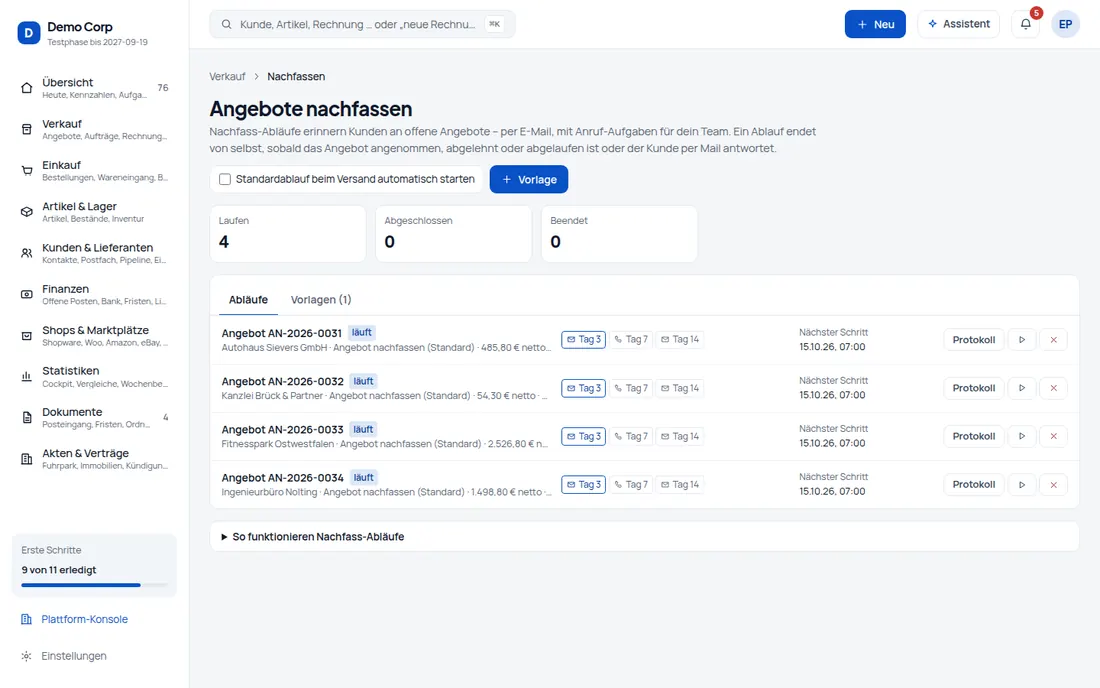Click the Abgeschlossen 0 stat card

pyautogui.click(x=453, y=234)
